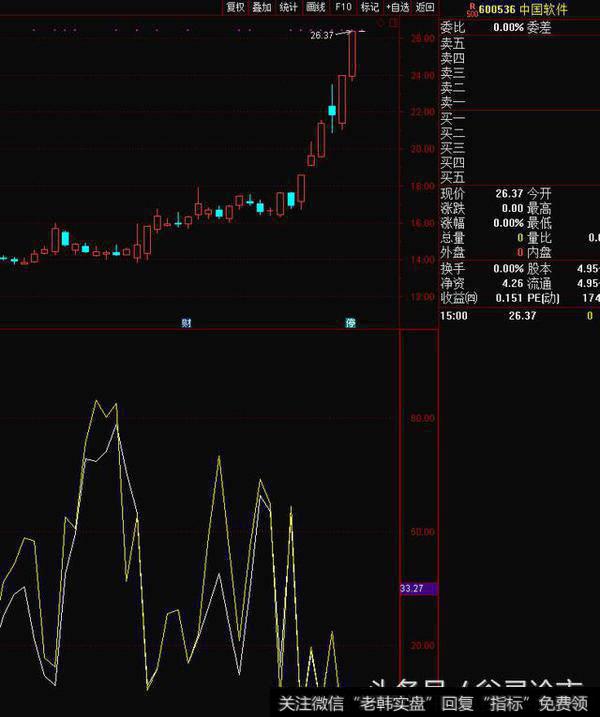Open F10 company information
Screen dimensions: 600x717
coord(343,7)
